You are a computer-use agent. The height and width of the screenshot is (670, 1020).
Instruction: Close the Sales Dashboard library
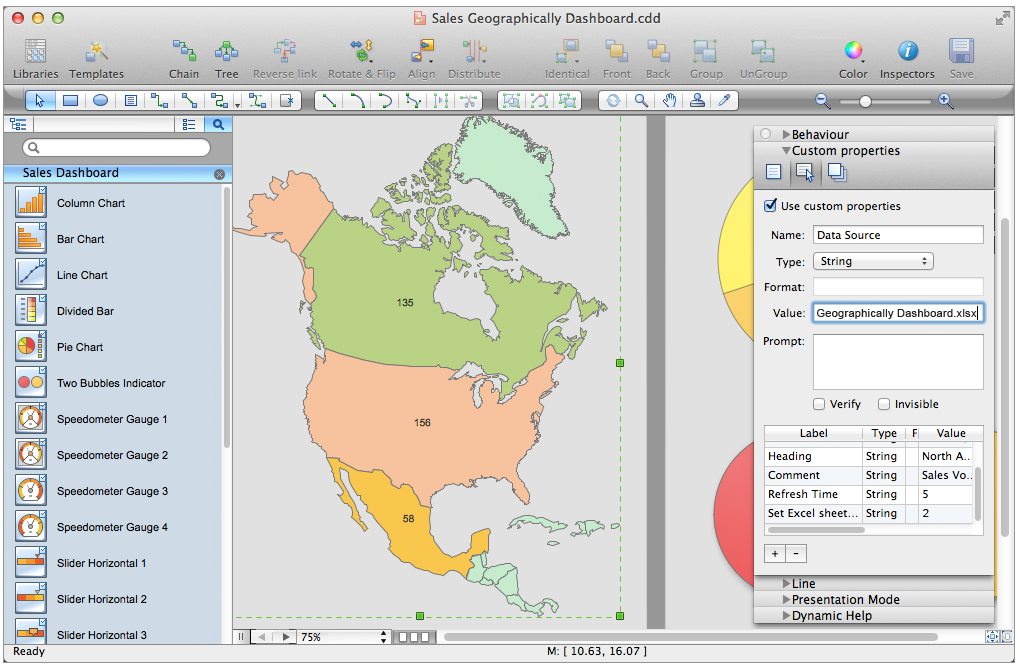click(x=219, y=174)
